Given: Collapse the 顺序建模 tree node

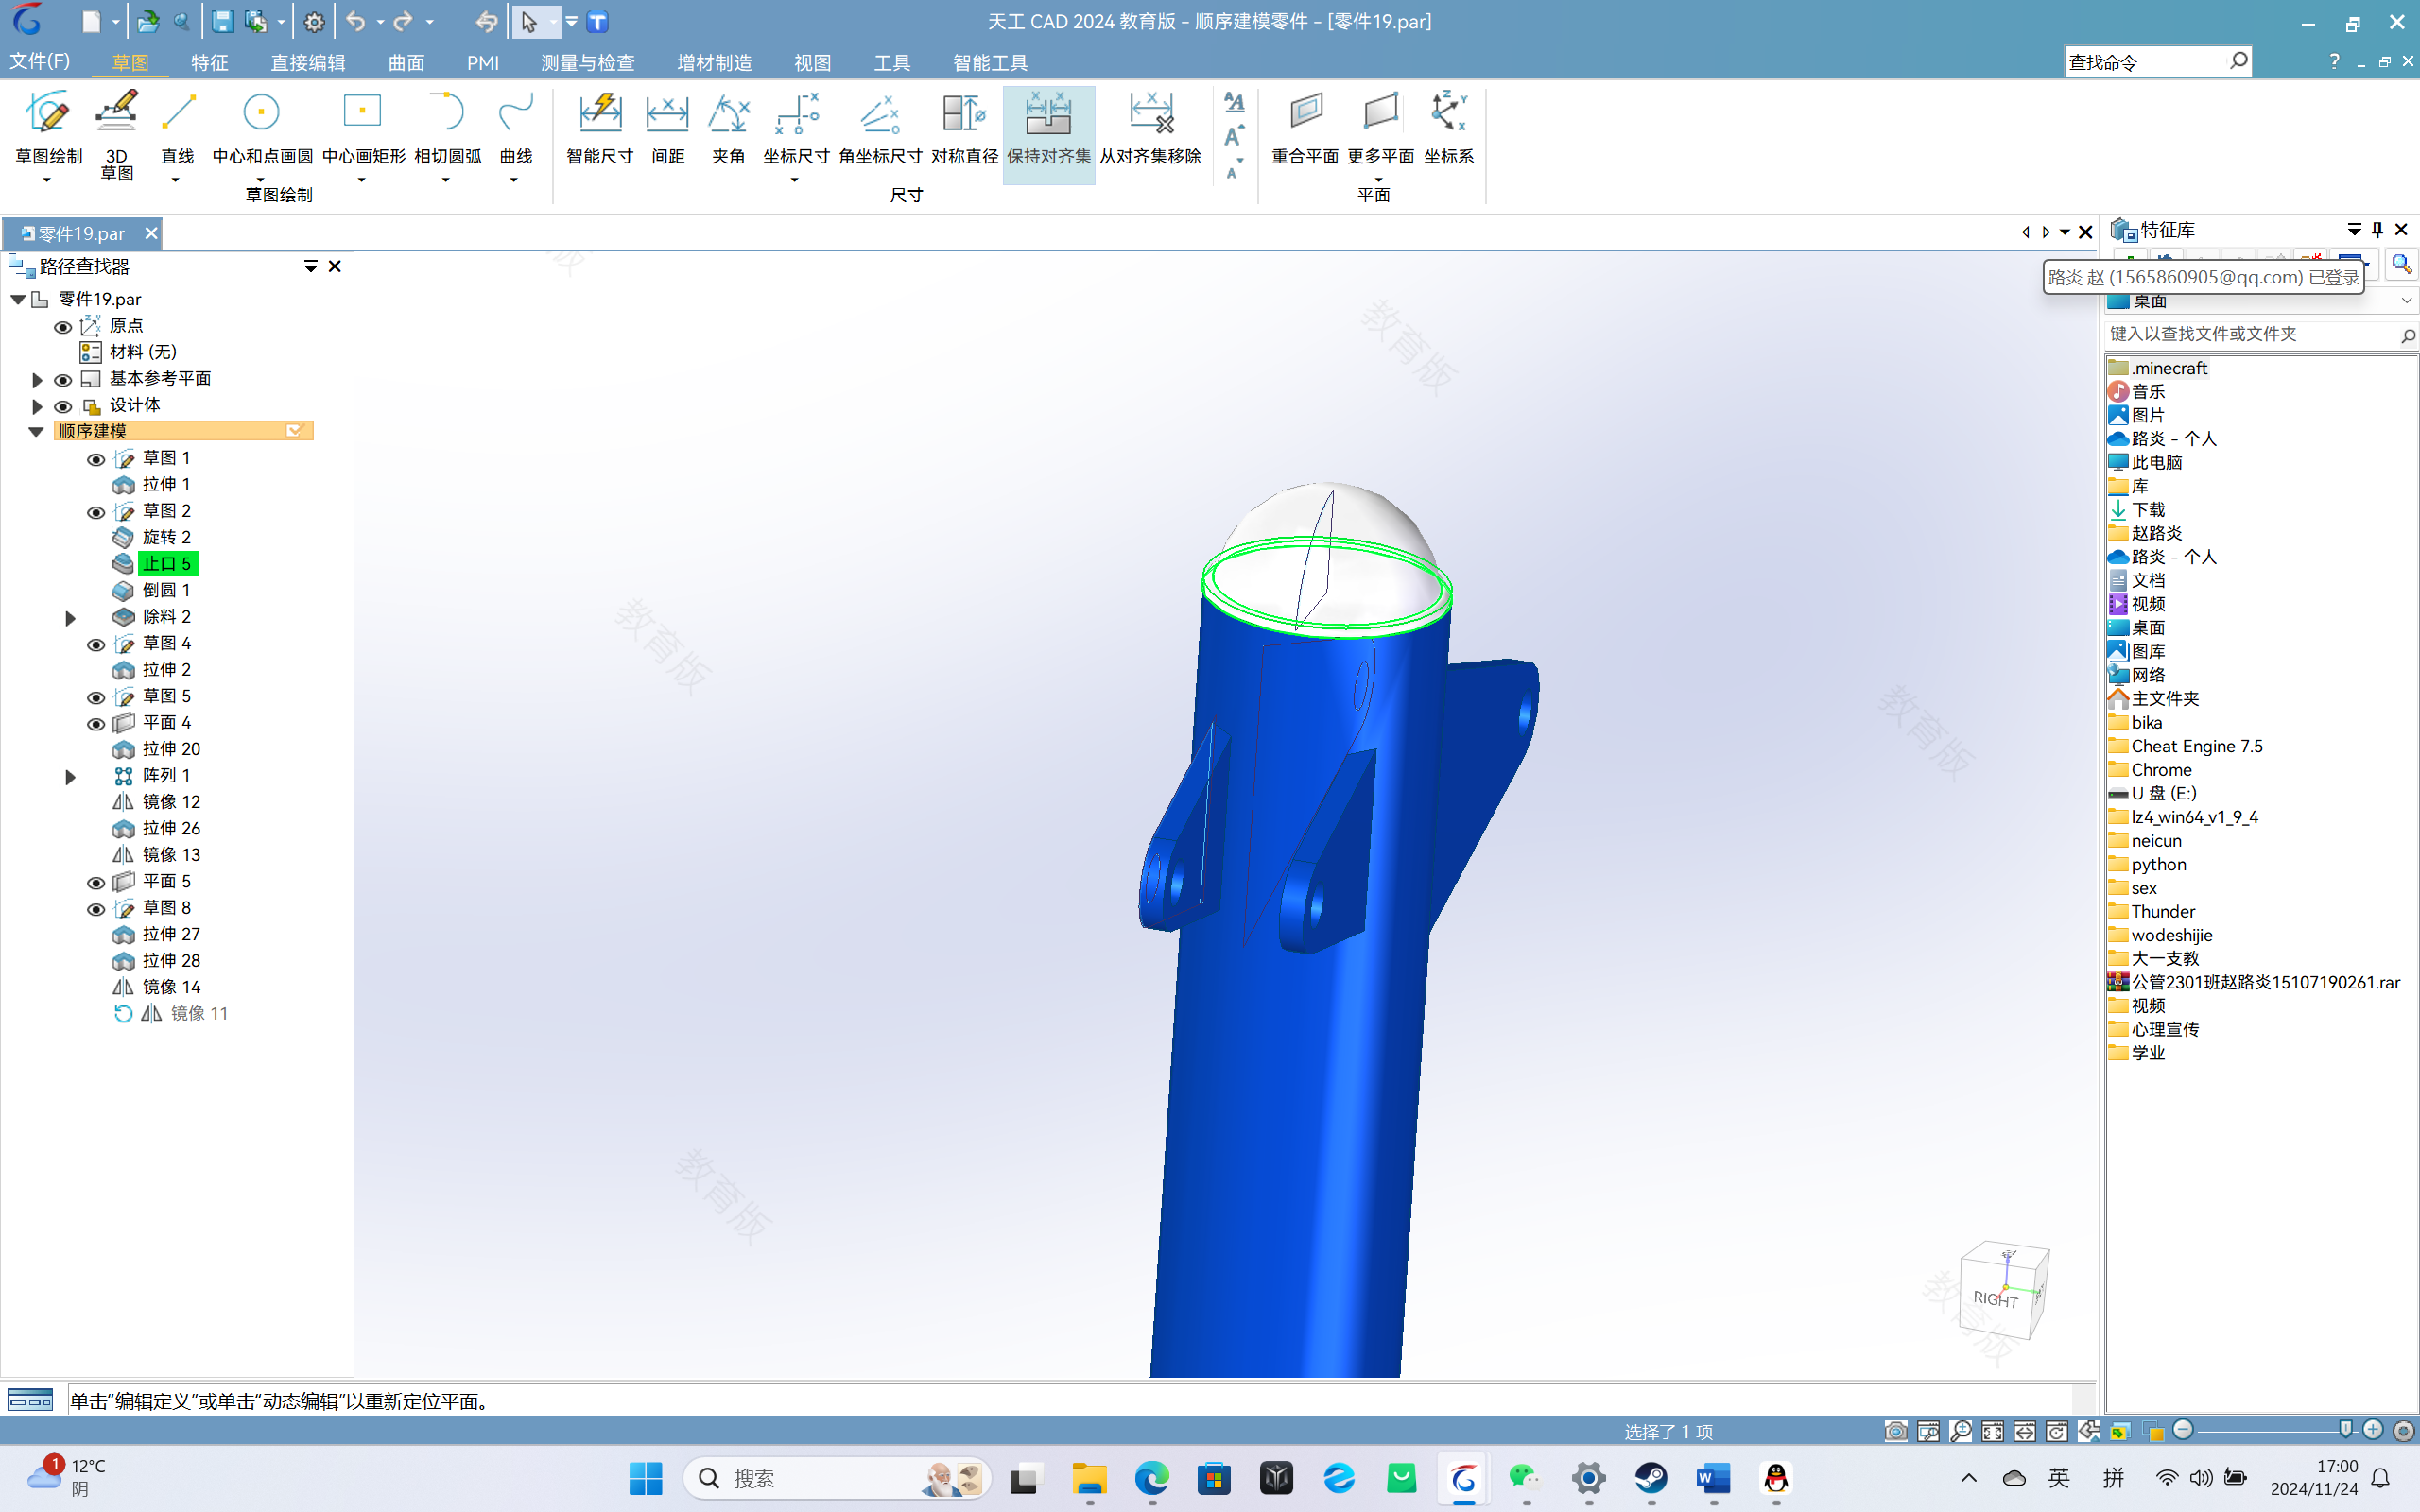Looking at the screenshot, I should tap(36, 432).
